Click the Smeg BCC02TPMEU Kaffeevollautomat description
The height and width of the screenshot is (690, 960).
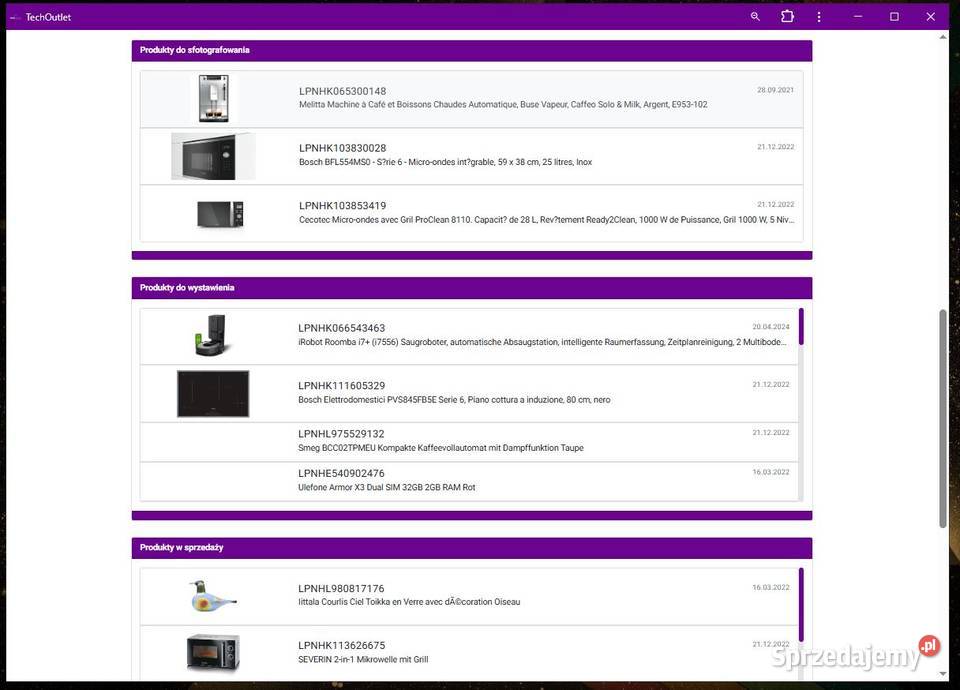point(441,448)
